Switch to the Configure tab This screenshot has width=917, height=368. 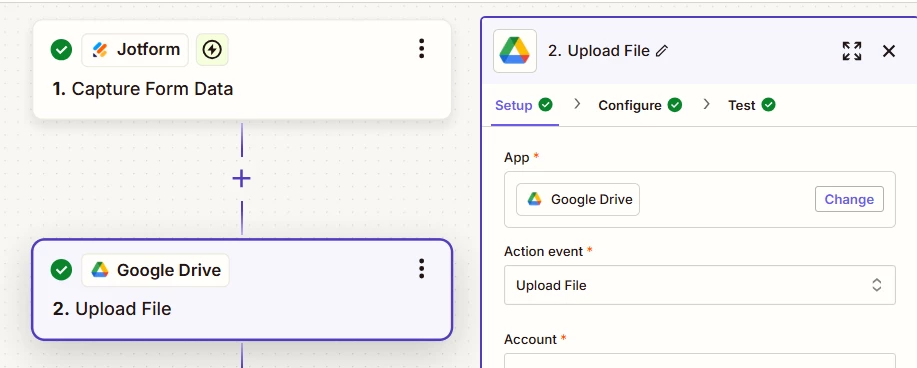(x=640, y=105)
